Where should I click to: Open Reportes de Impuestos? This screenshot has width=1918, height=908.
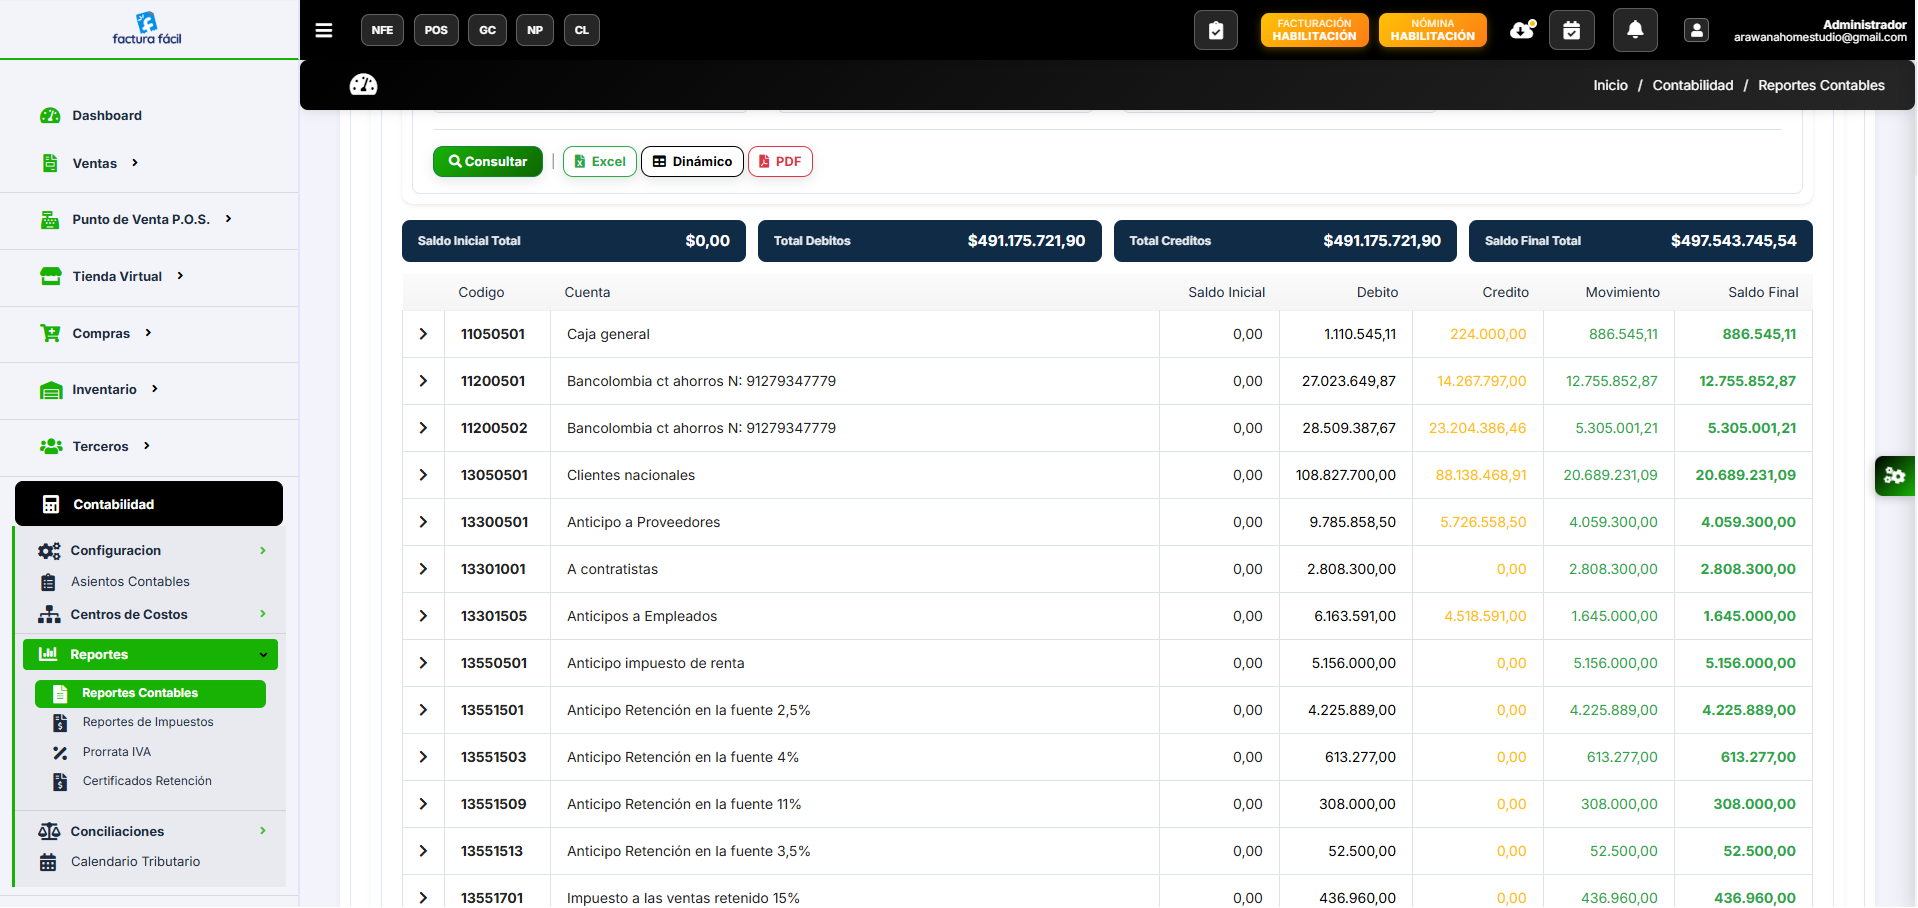coord(148,722)
